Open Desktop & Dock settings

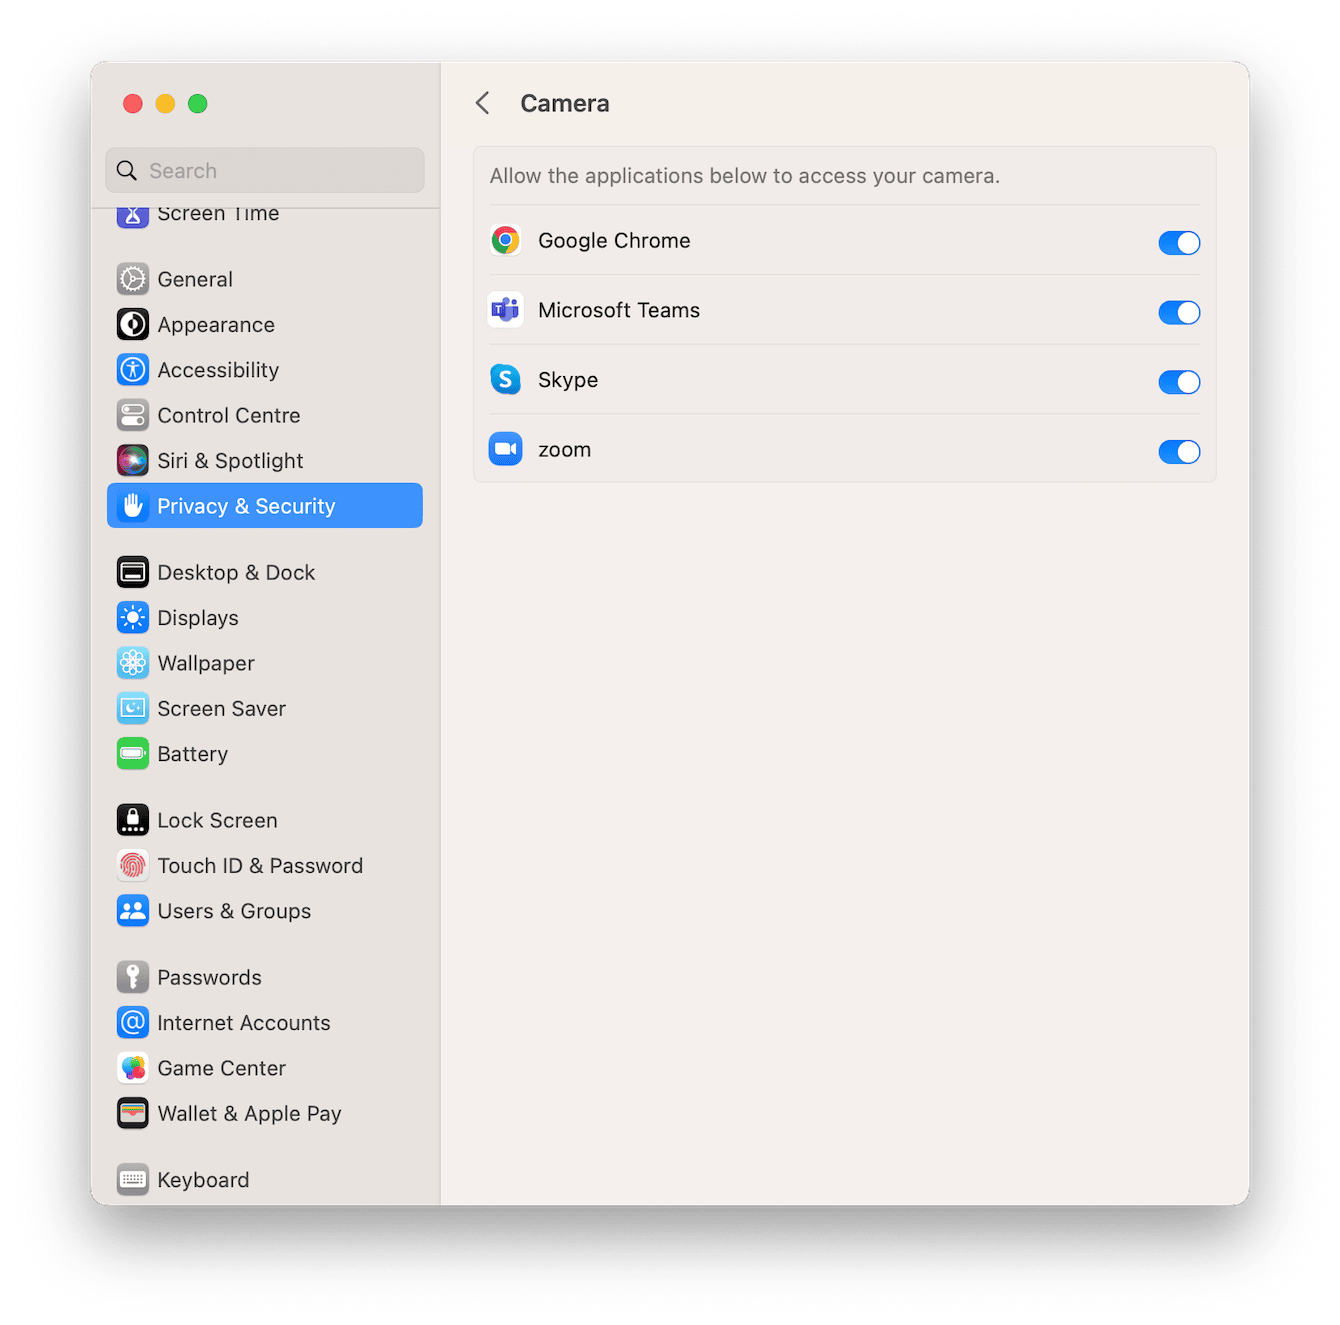tap(235, 571)
